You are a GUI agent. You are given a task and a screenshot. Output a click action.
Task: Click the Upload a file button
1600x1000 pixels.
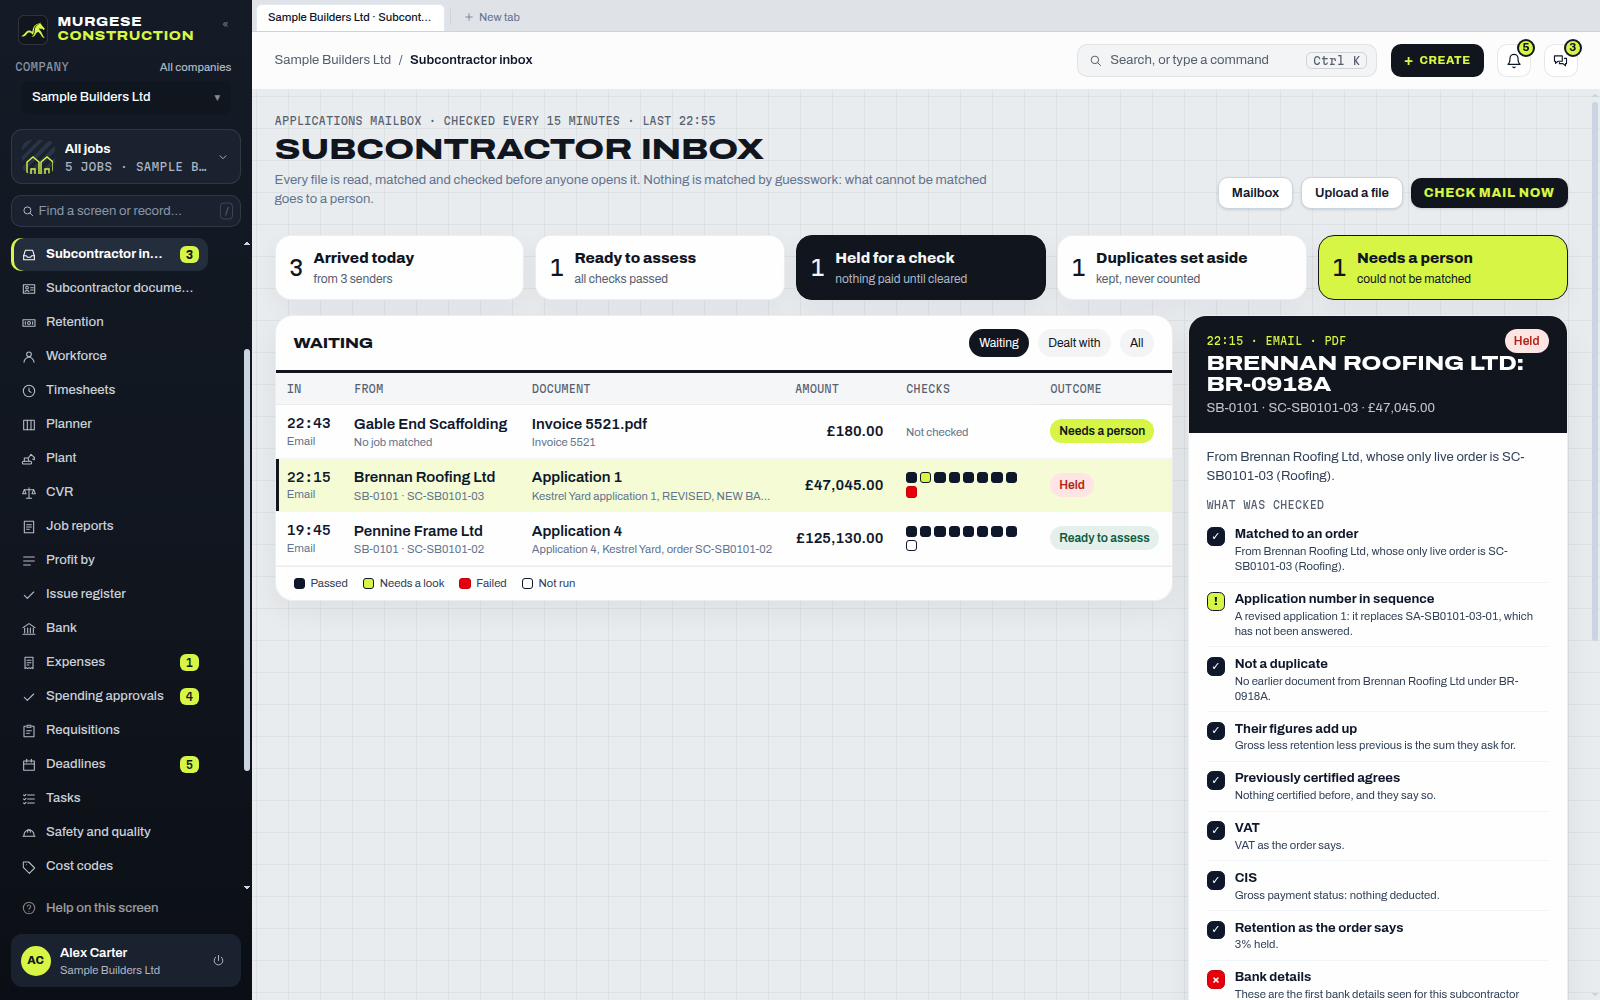point(1352,193)
